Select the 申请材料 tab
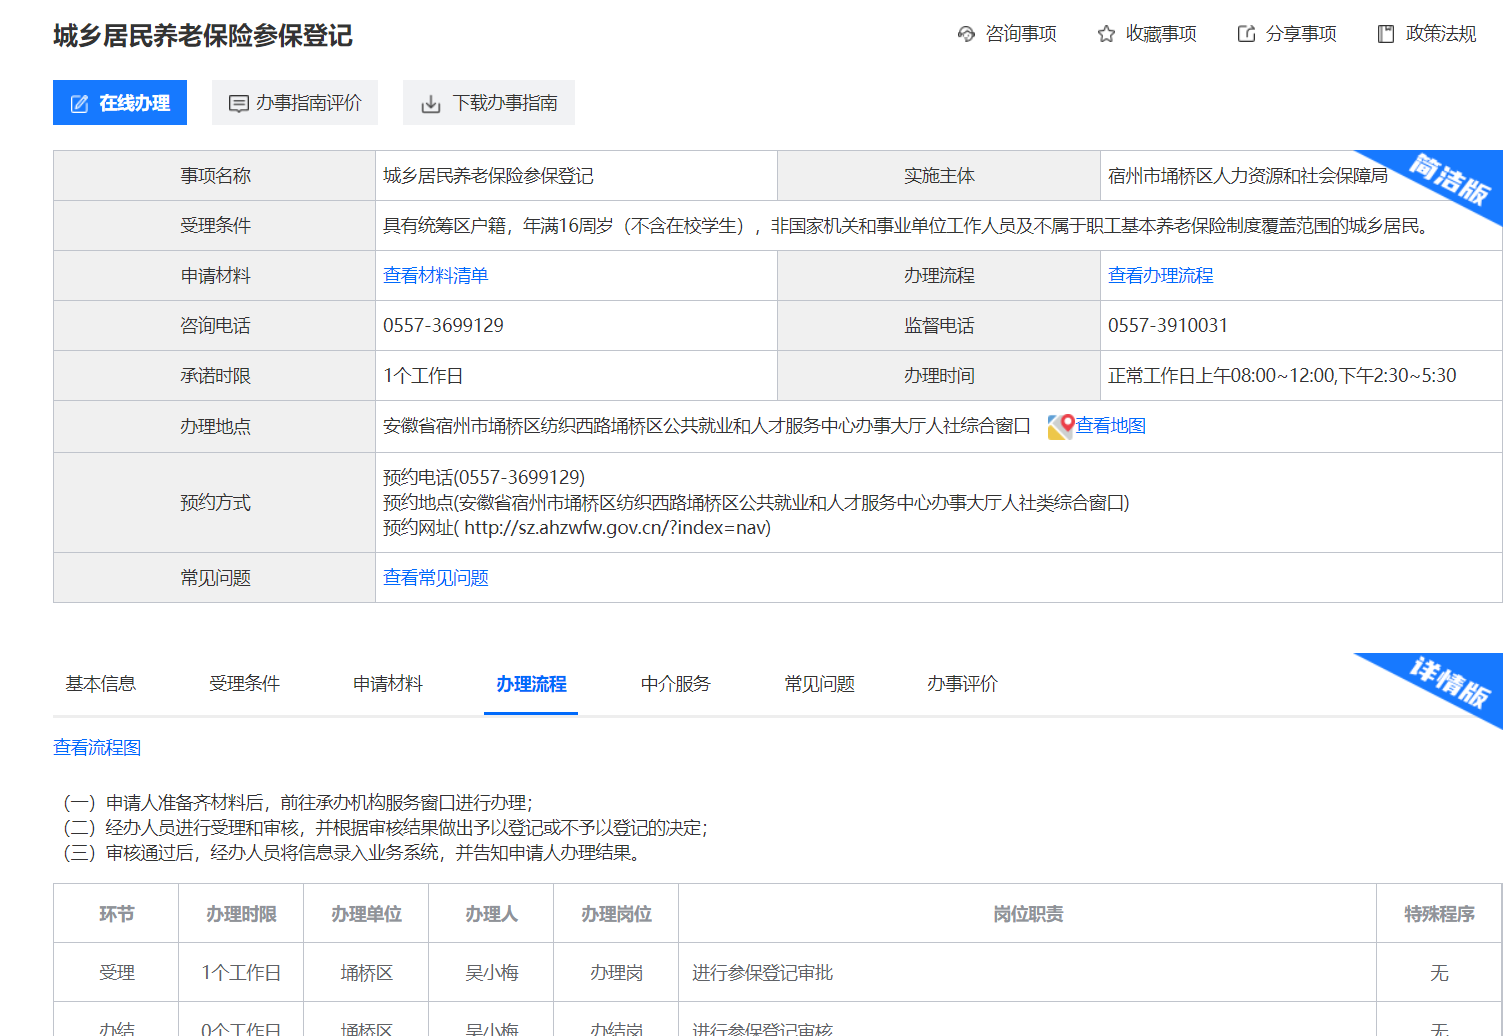This screenshot has height=1036, width=1512. pyautogui.click(x=388, y=684)
